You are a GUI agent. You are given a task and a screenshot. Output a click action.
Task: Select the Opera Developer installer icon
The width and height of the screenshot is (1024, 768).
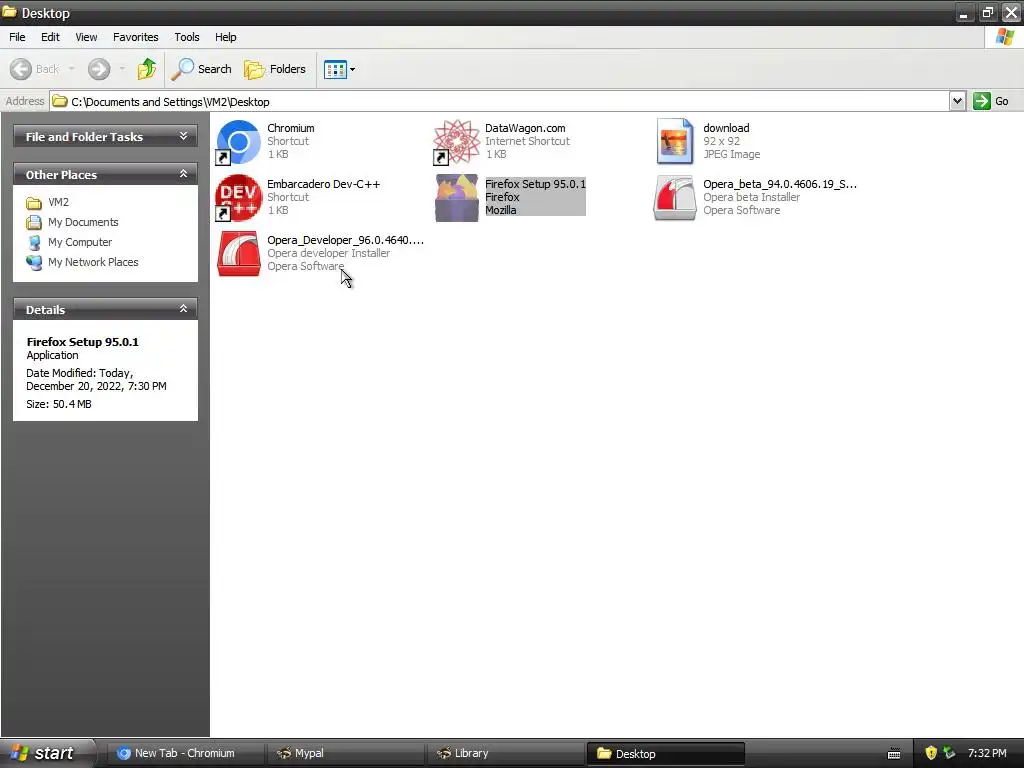tap(238, 254)
